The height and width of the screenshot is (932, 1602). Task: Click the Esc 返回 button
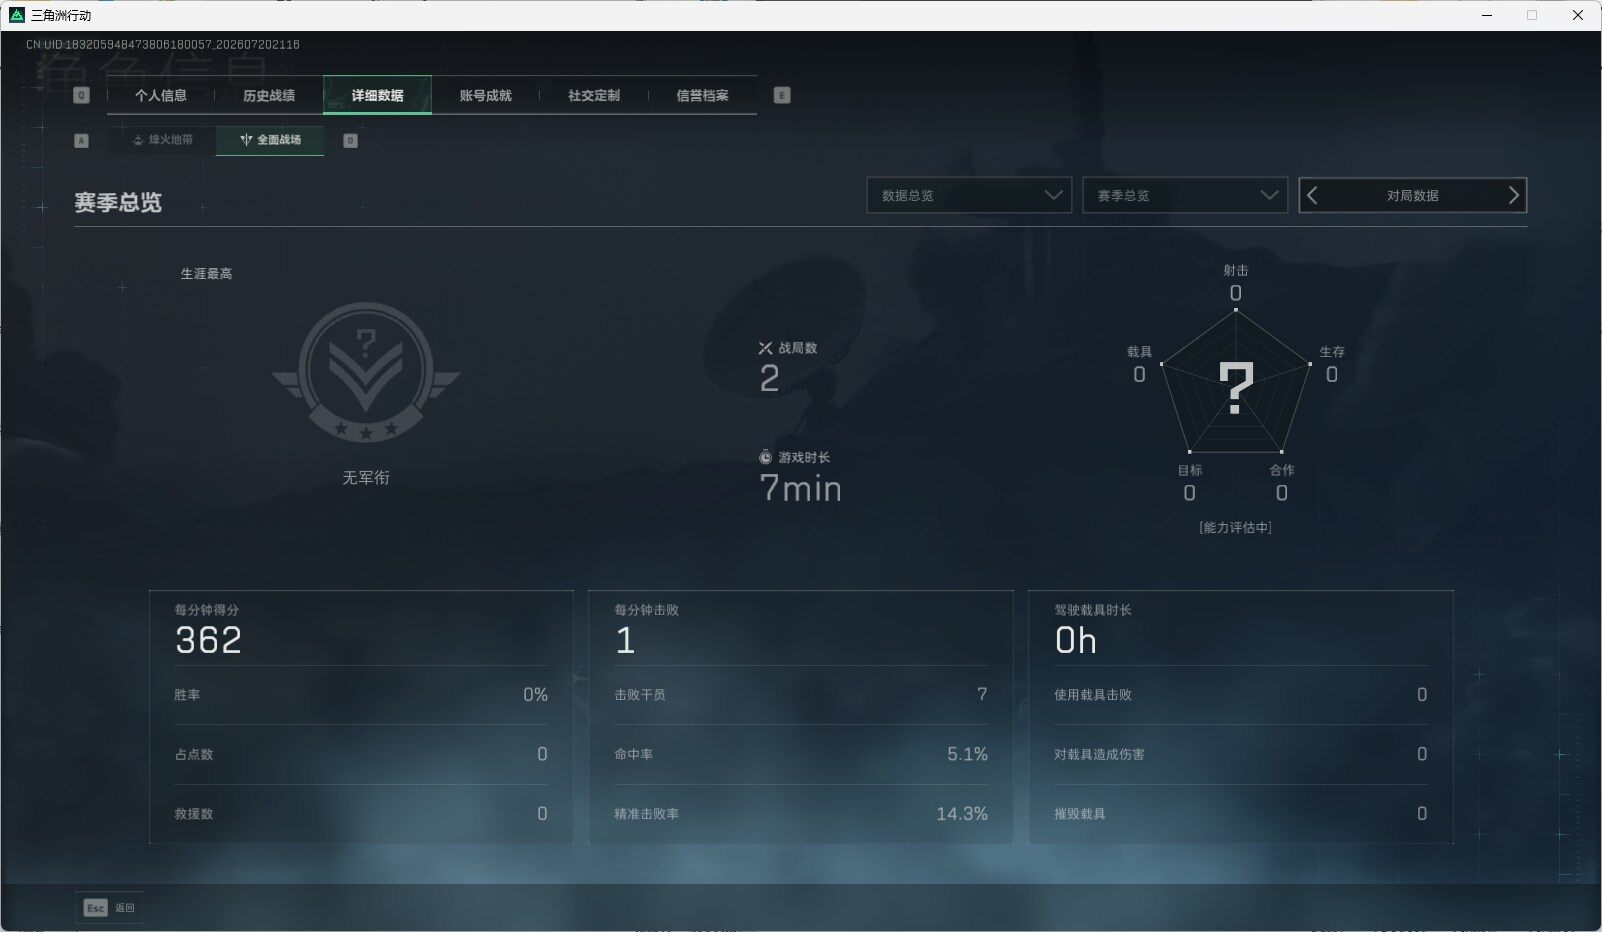(x=109, y=907)
